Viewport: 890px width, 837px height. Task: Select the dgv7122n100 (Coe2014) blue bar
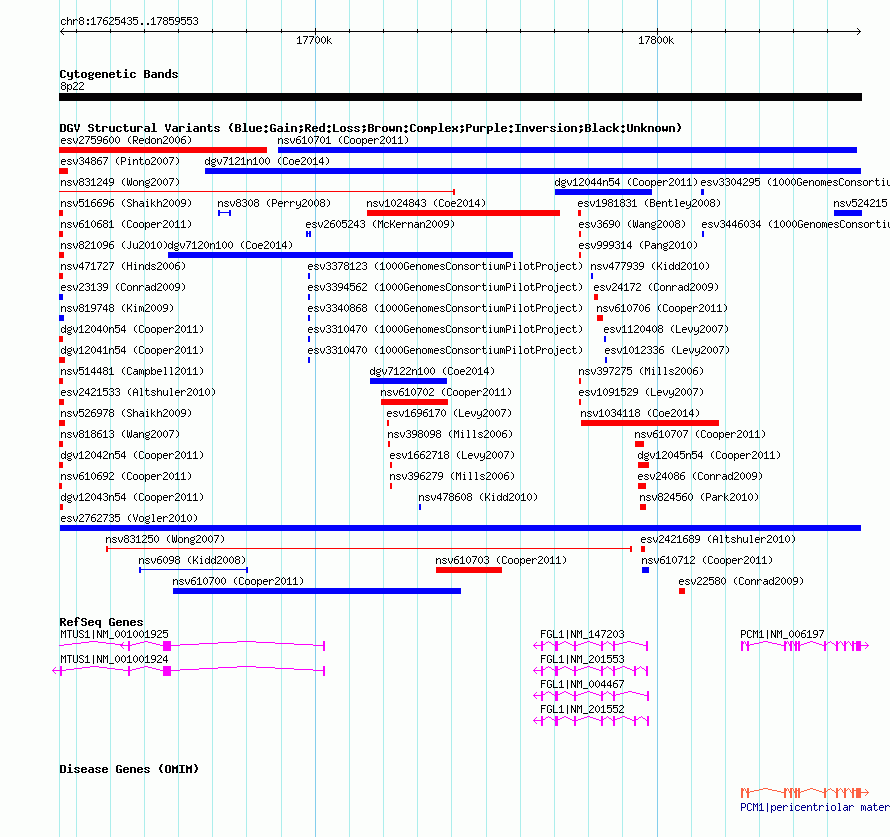click(x=408, y=381)
